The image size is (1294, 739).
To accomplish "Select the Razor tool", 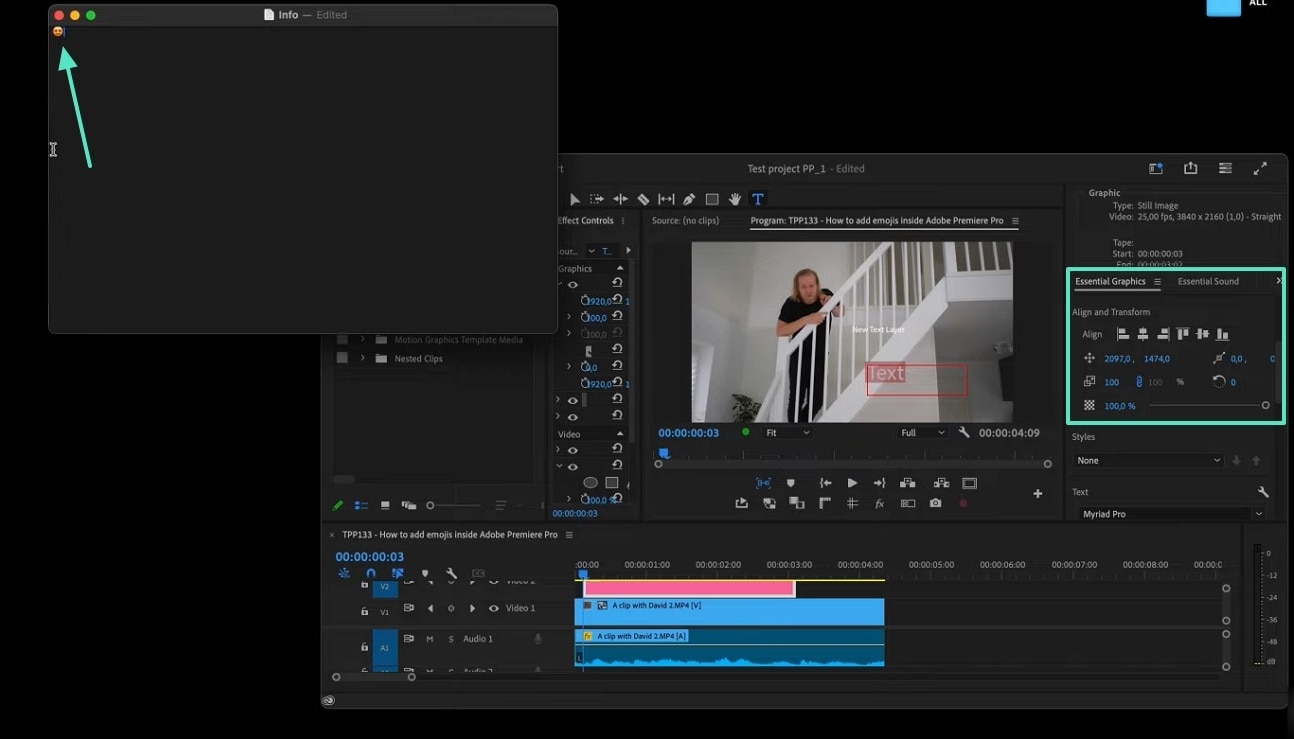I will [x=643, y=200].
